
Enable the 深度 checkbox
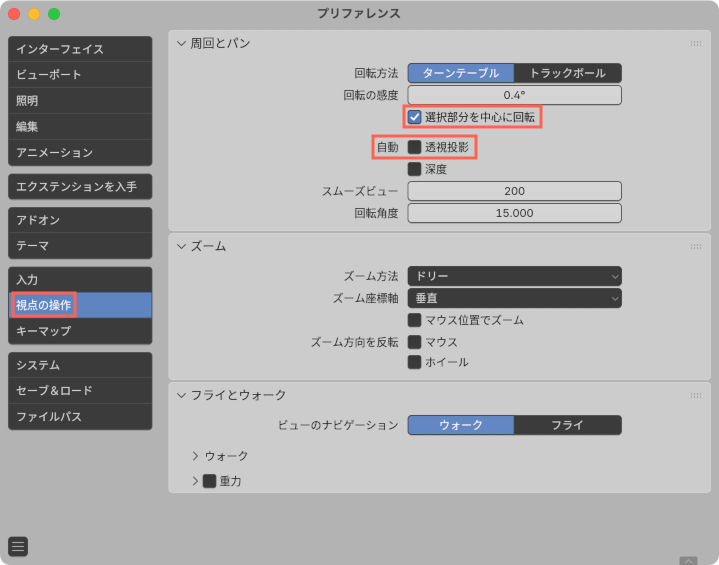[x=415, y=169]
